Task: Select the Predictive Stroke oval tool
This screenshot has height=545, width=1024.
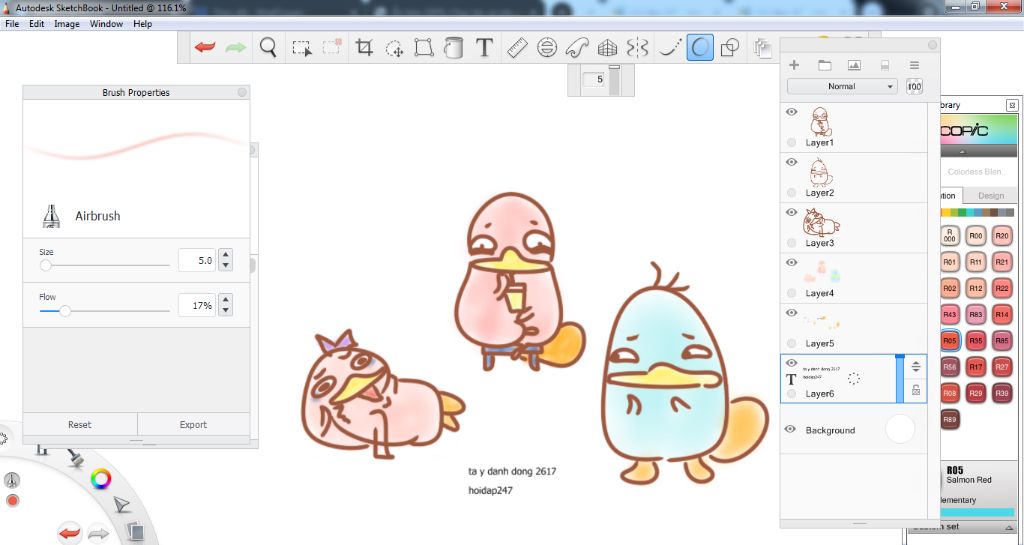Action: 700,48
